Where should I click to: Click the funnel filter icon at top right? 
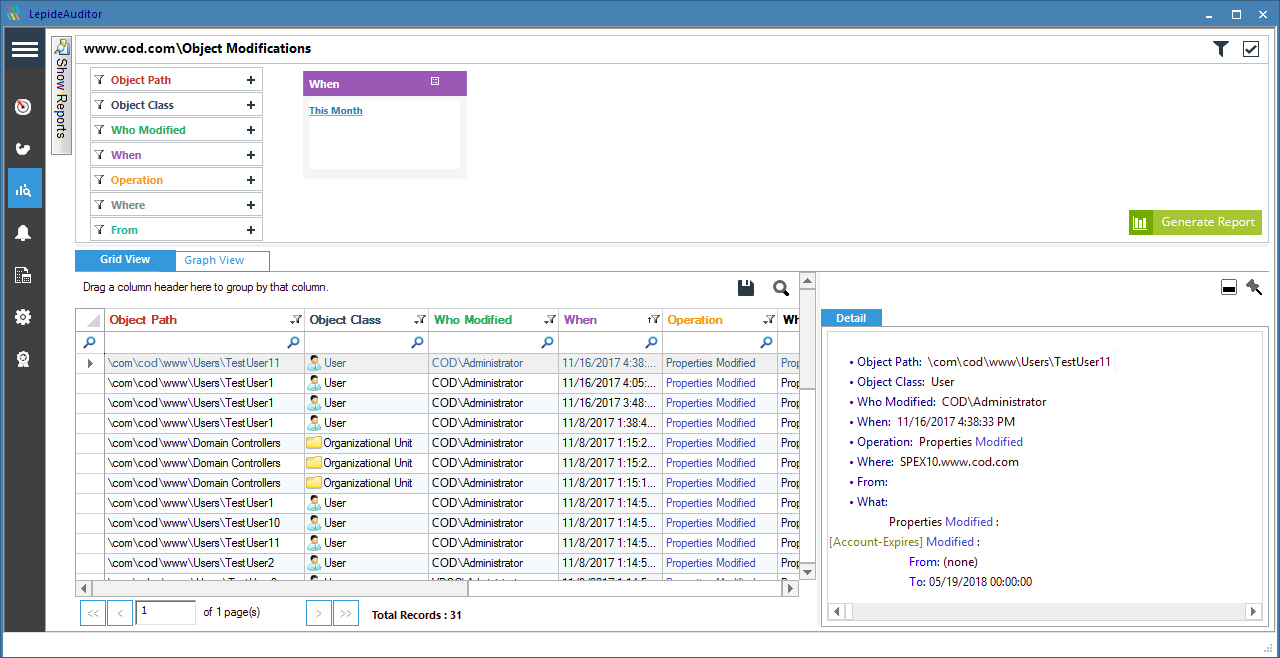click(x=1221, y=49)
